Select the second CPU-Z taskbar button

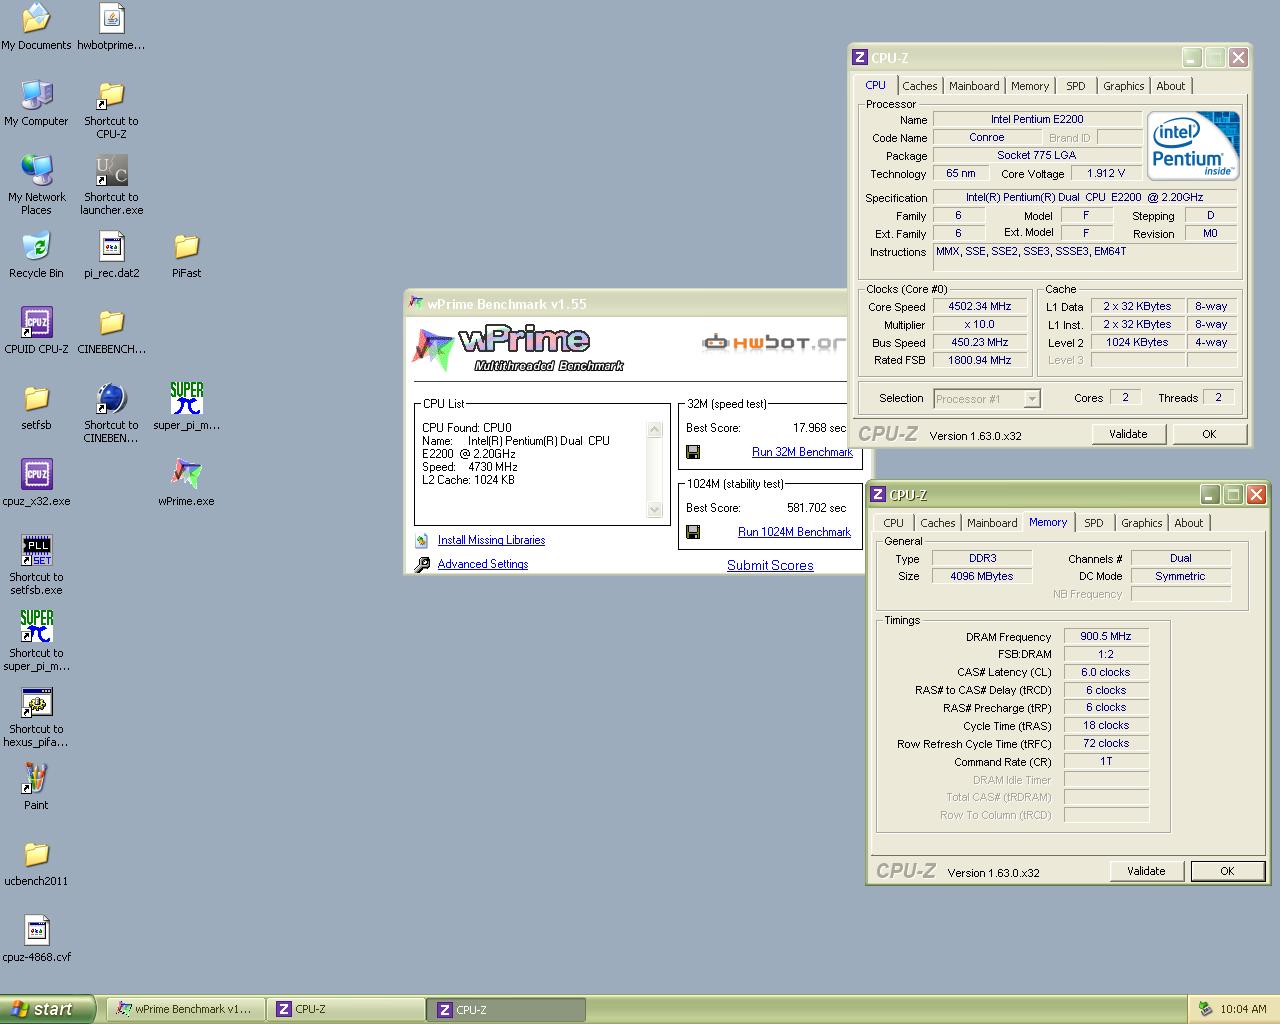(507, 1009)
